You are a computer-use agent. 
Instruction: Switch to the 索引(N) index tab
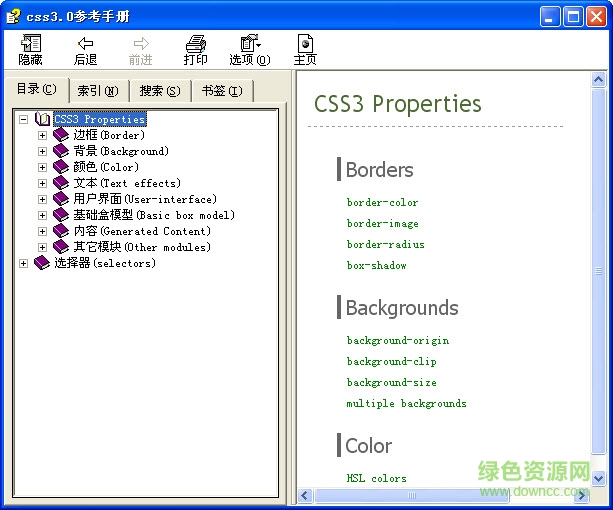point(99,91)
